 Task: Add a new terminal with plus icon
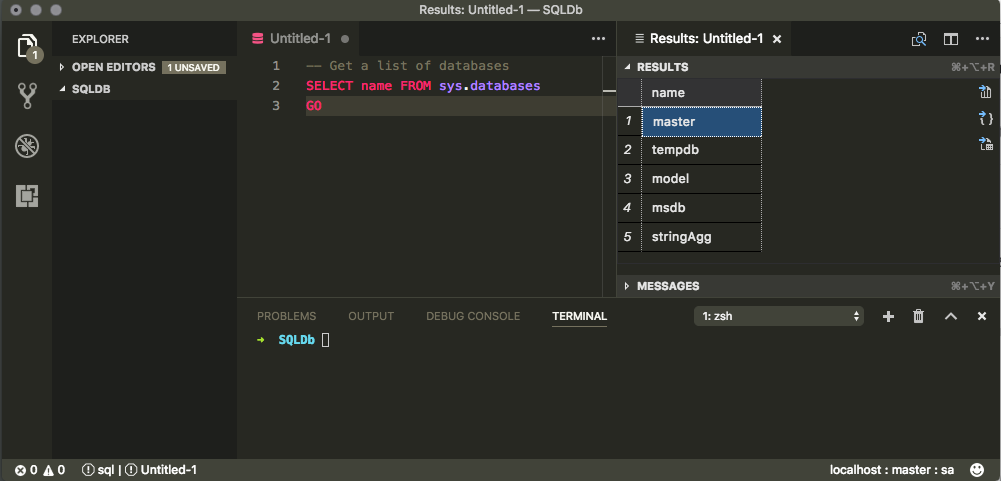click(x=888, y=316)
